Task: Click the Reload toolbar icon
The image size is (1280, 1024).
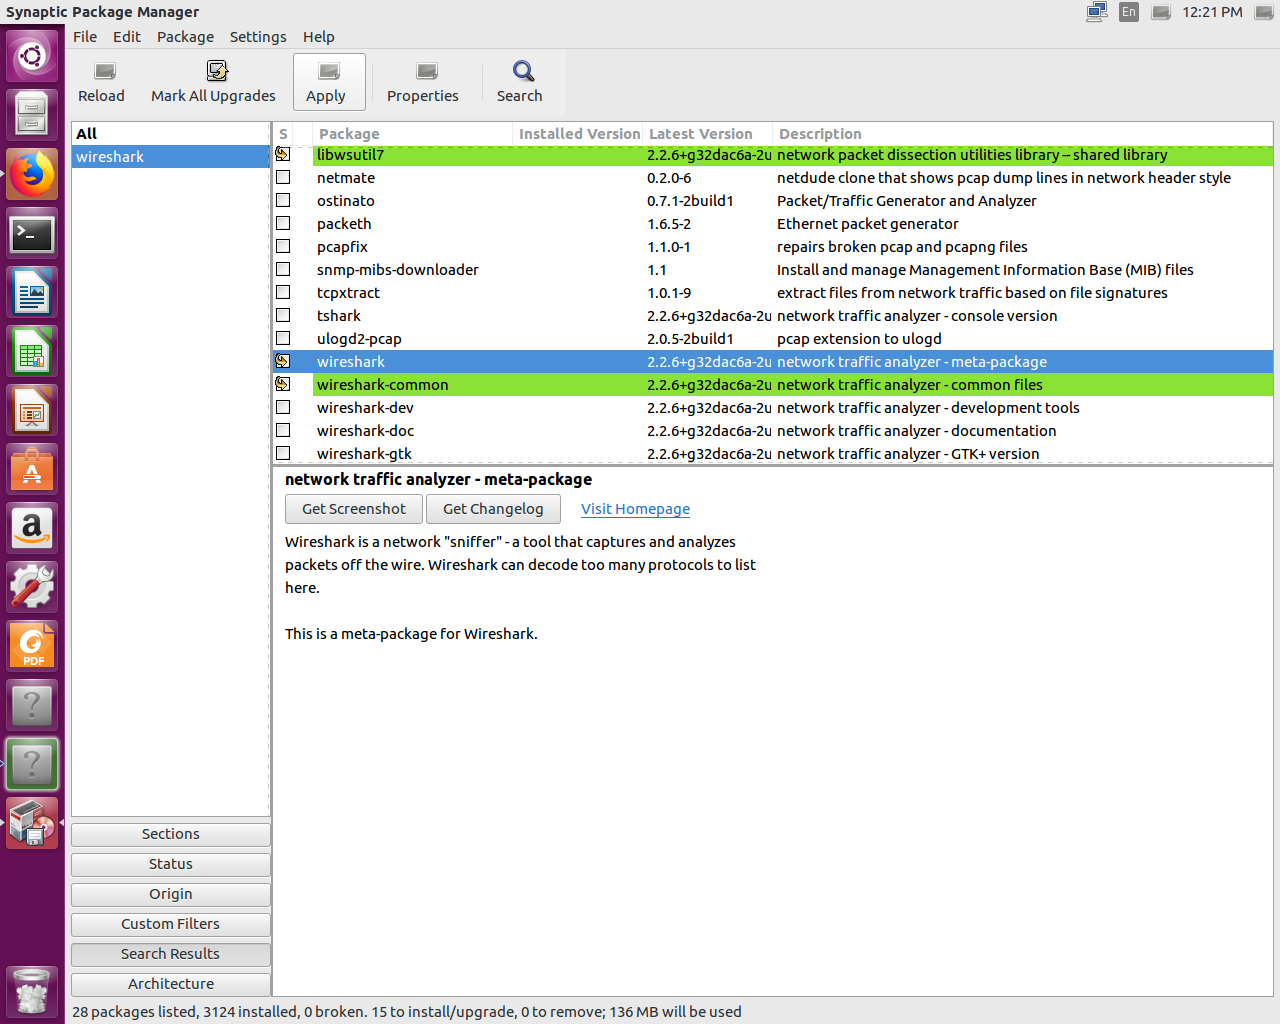Action: (x=104, y=72)
